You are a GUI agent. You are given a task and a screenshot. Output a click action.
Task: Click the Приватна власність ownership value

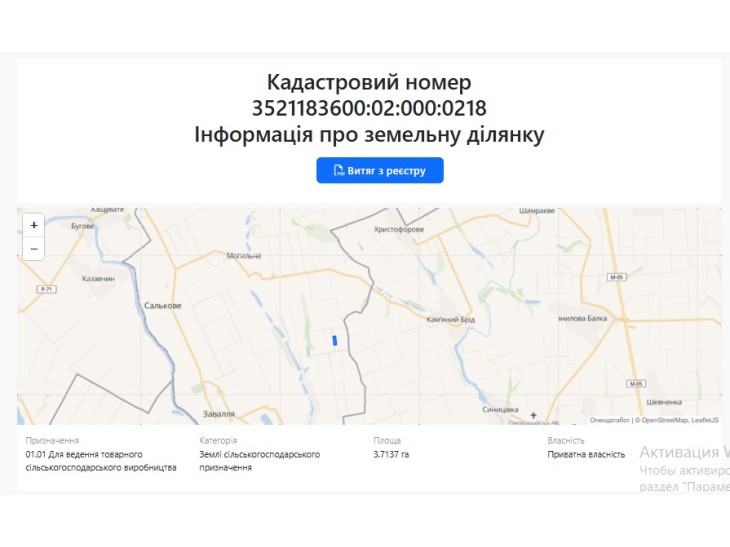[586, 454]
